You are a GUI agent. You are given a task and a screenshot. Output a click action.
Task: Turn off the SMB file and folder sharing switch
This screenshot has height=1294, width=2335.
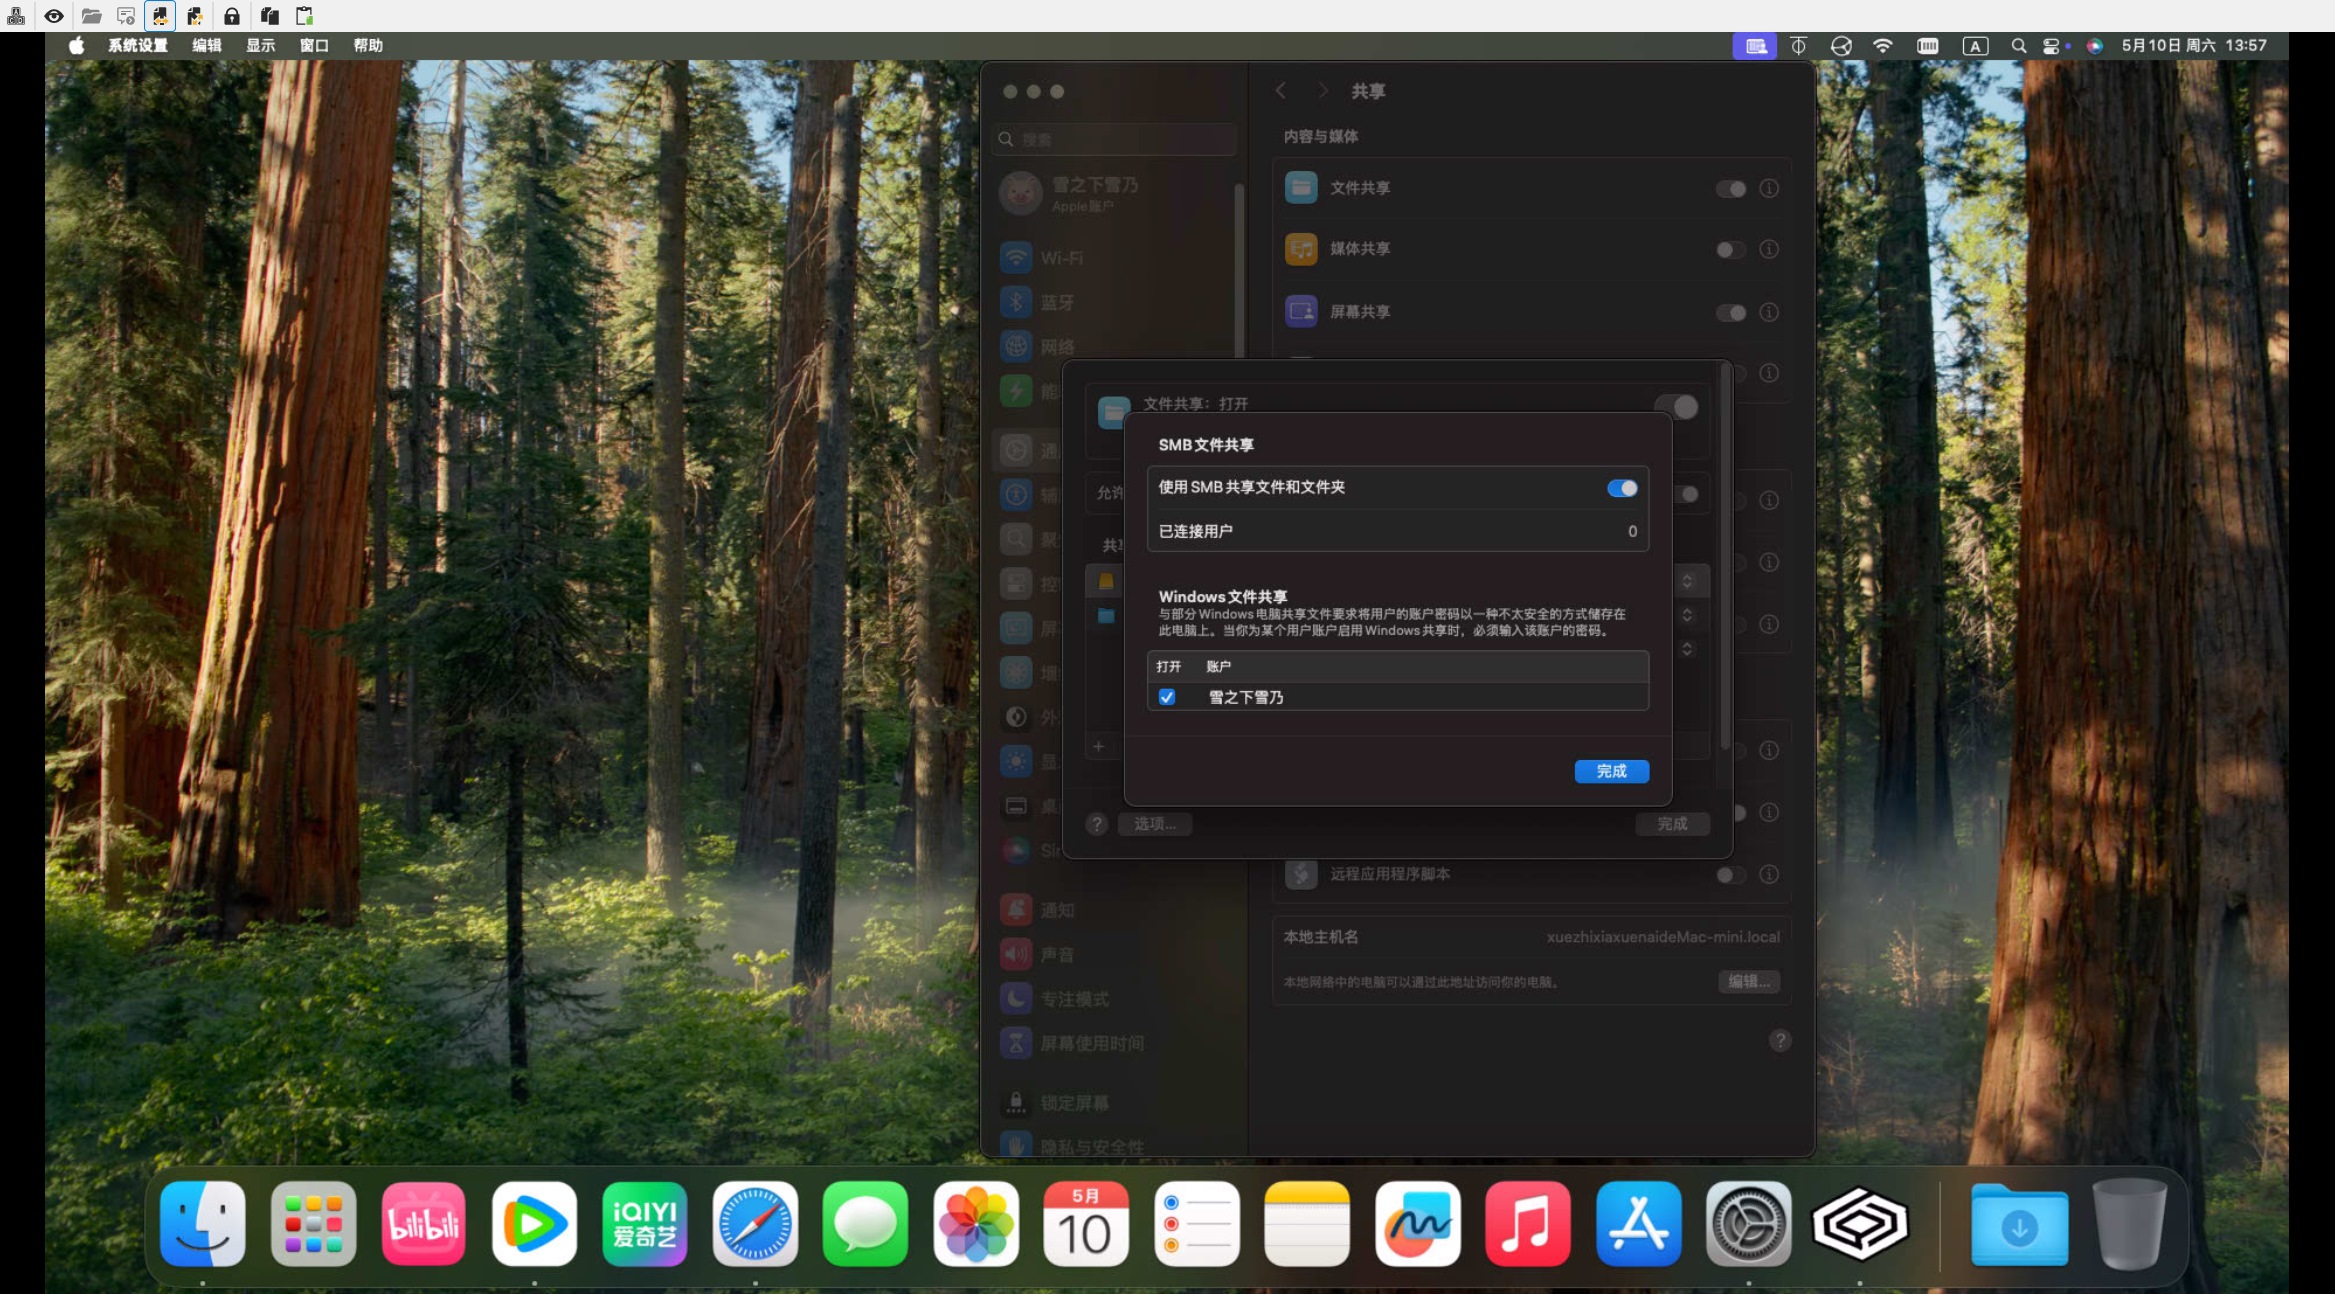pos(1622,488)
